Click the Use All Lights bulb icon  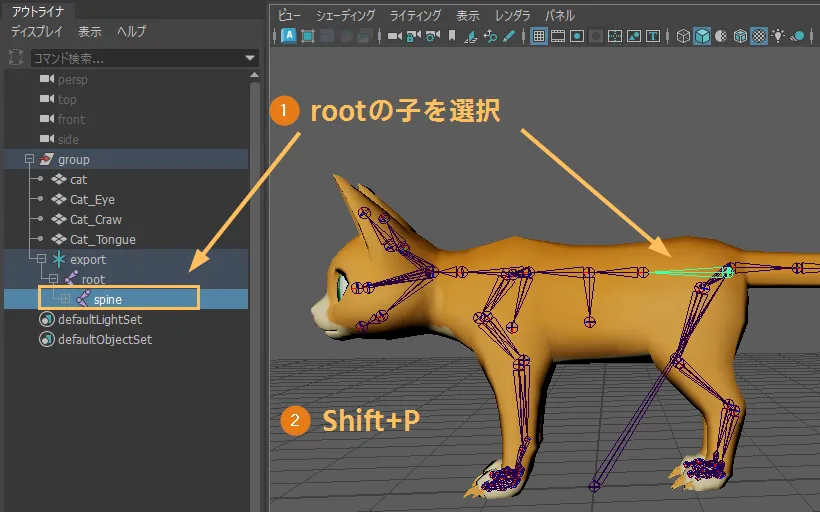coord(778,36)
